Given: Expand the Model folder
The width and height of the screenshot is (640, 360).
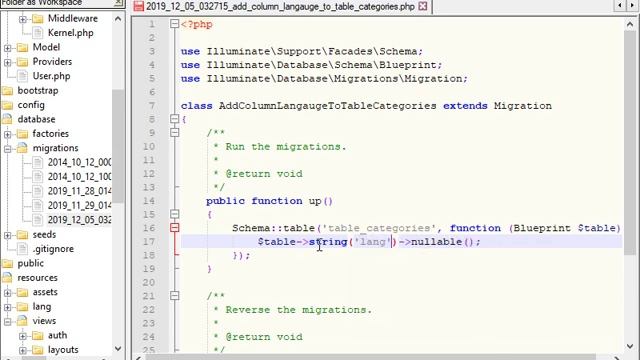Looking at the screenshot, I should click(8, 48).
